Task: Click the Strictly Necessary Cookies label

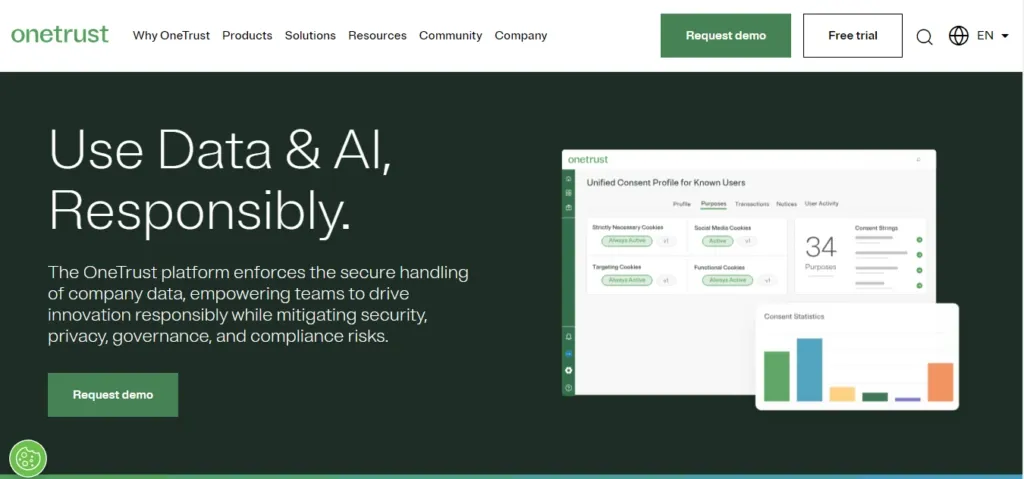Action: (628, 227)
